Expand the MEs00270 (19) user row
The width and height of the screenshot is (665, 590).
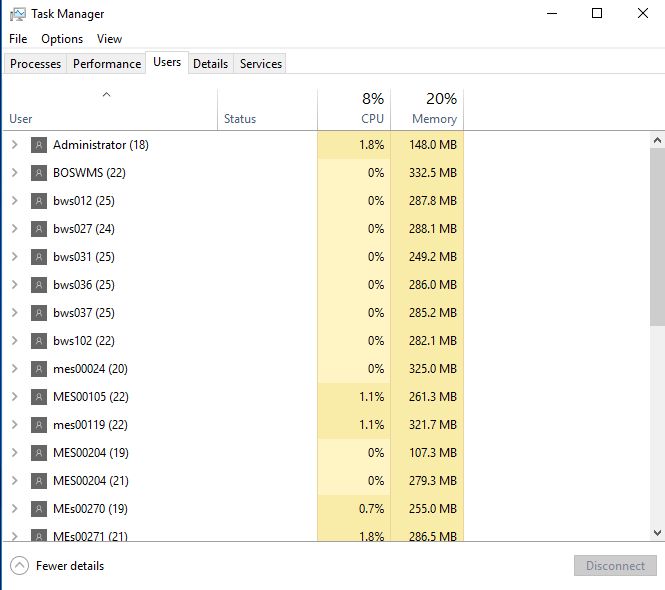click(14, 509)
